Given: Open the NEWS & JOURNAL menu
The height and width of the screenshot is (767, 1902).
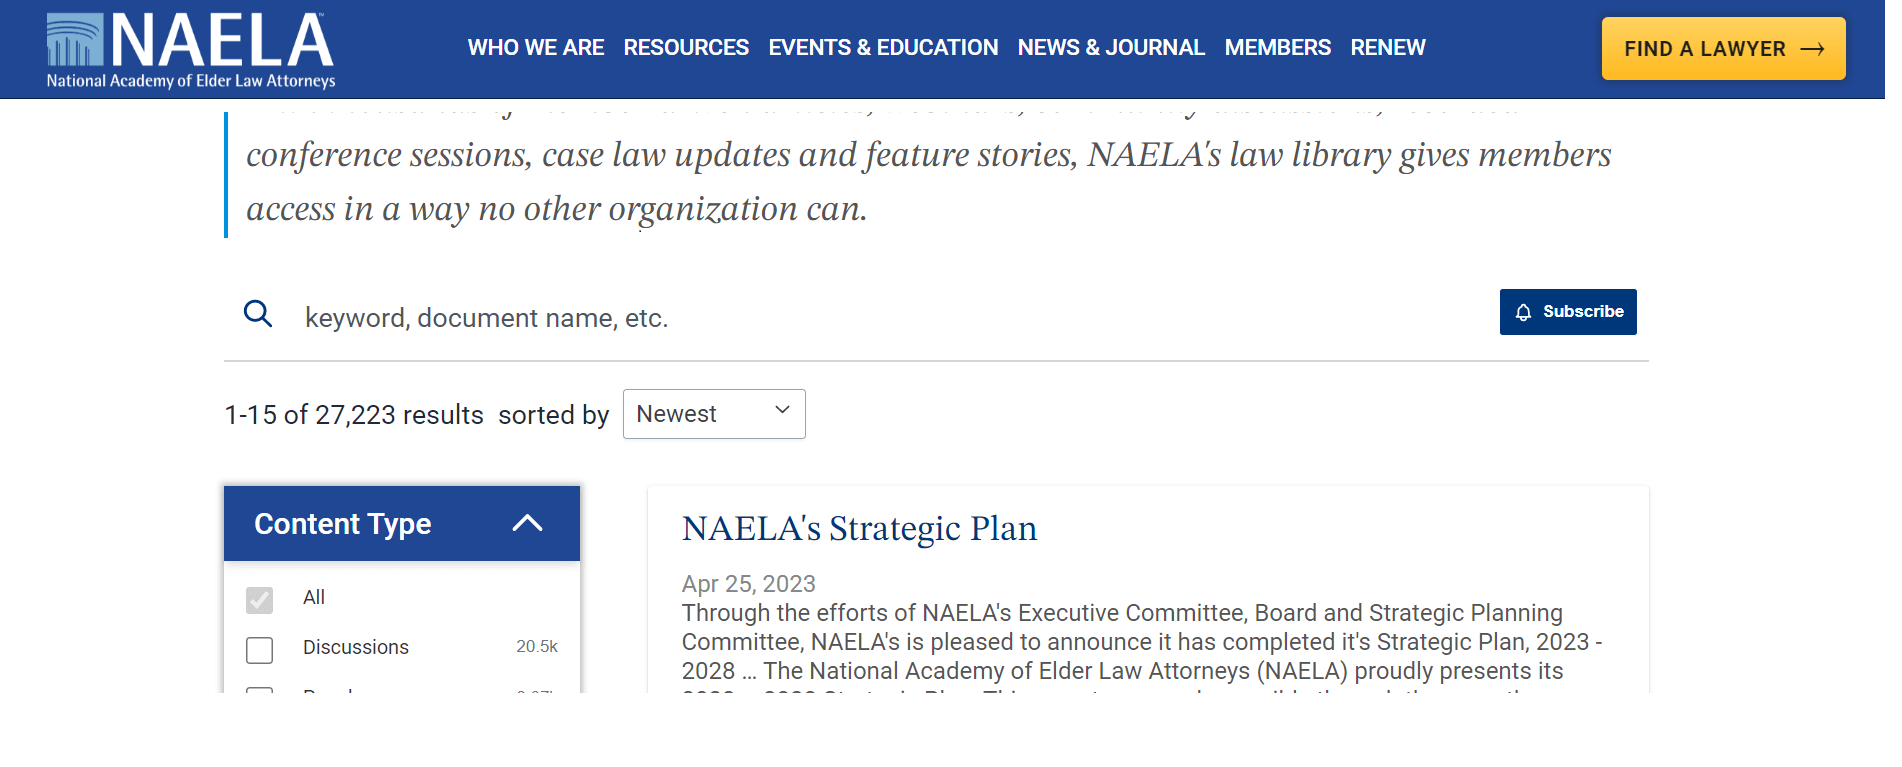Looking at the screenshot, I should 1111,47.
